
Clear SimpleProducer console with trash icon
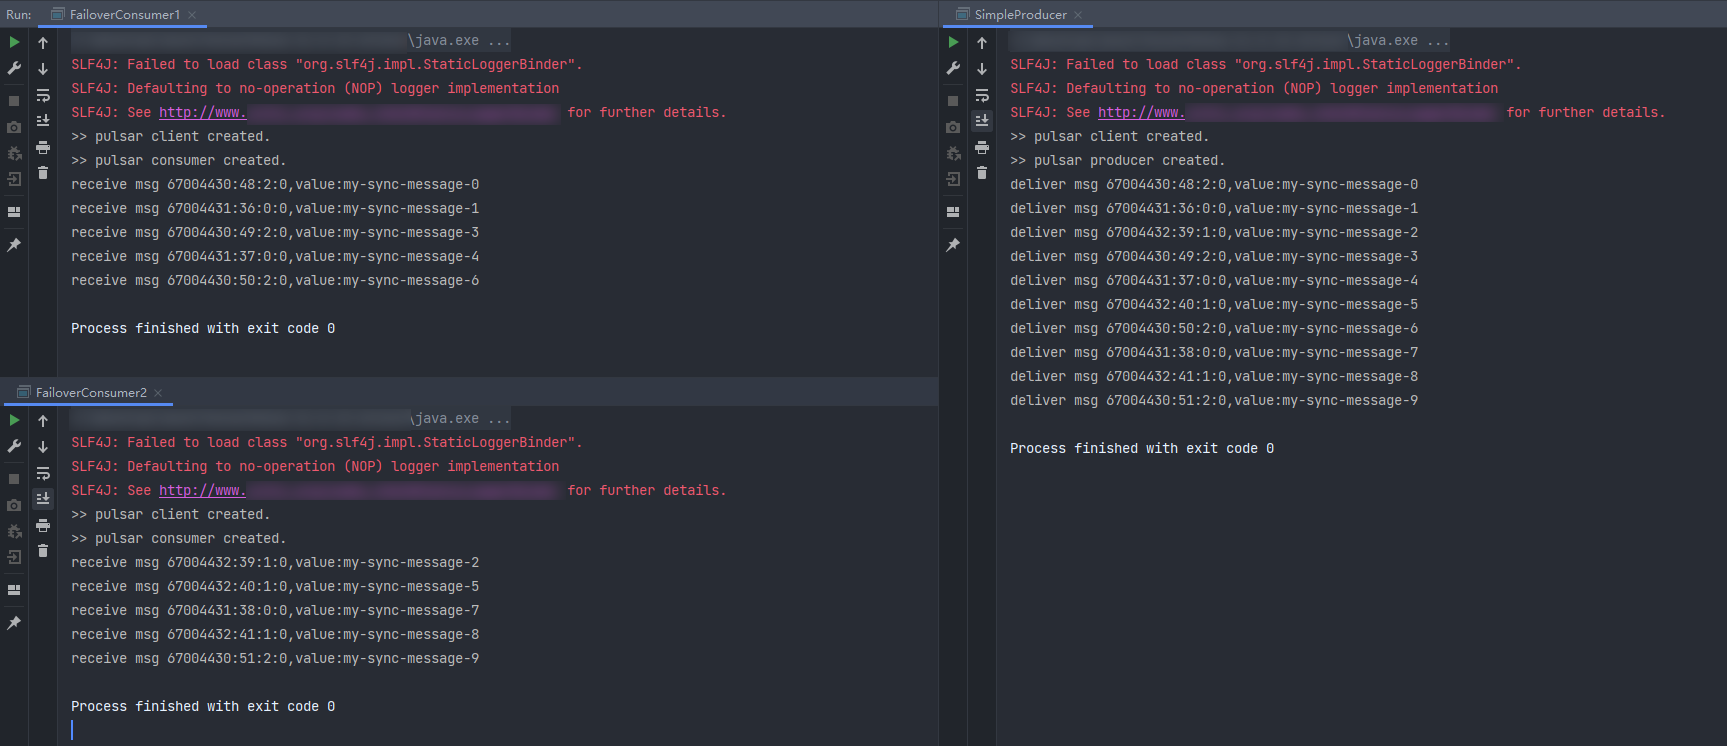coord(982,173)
